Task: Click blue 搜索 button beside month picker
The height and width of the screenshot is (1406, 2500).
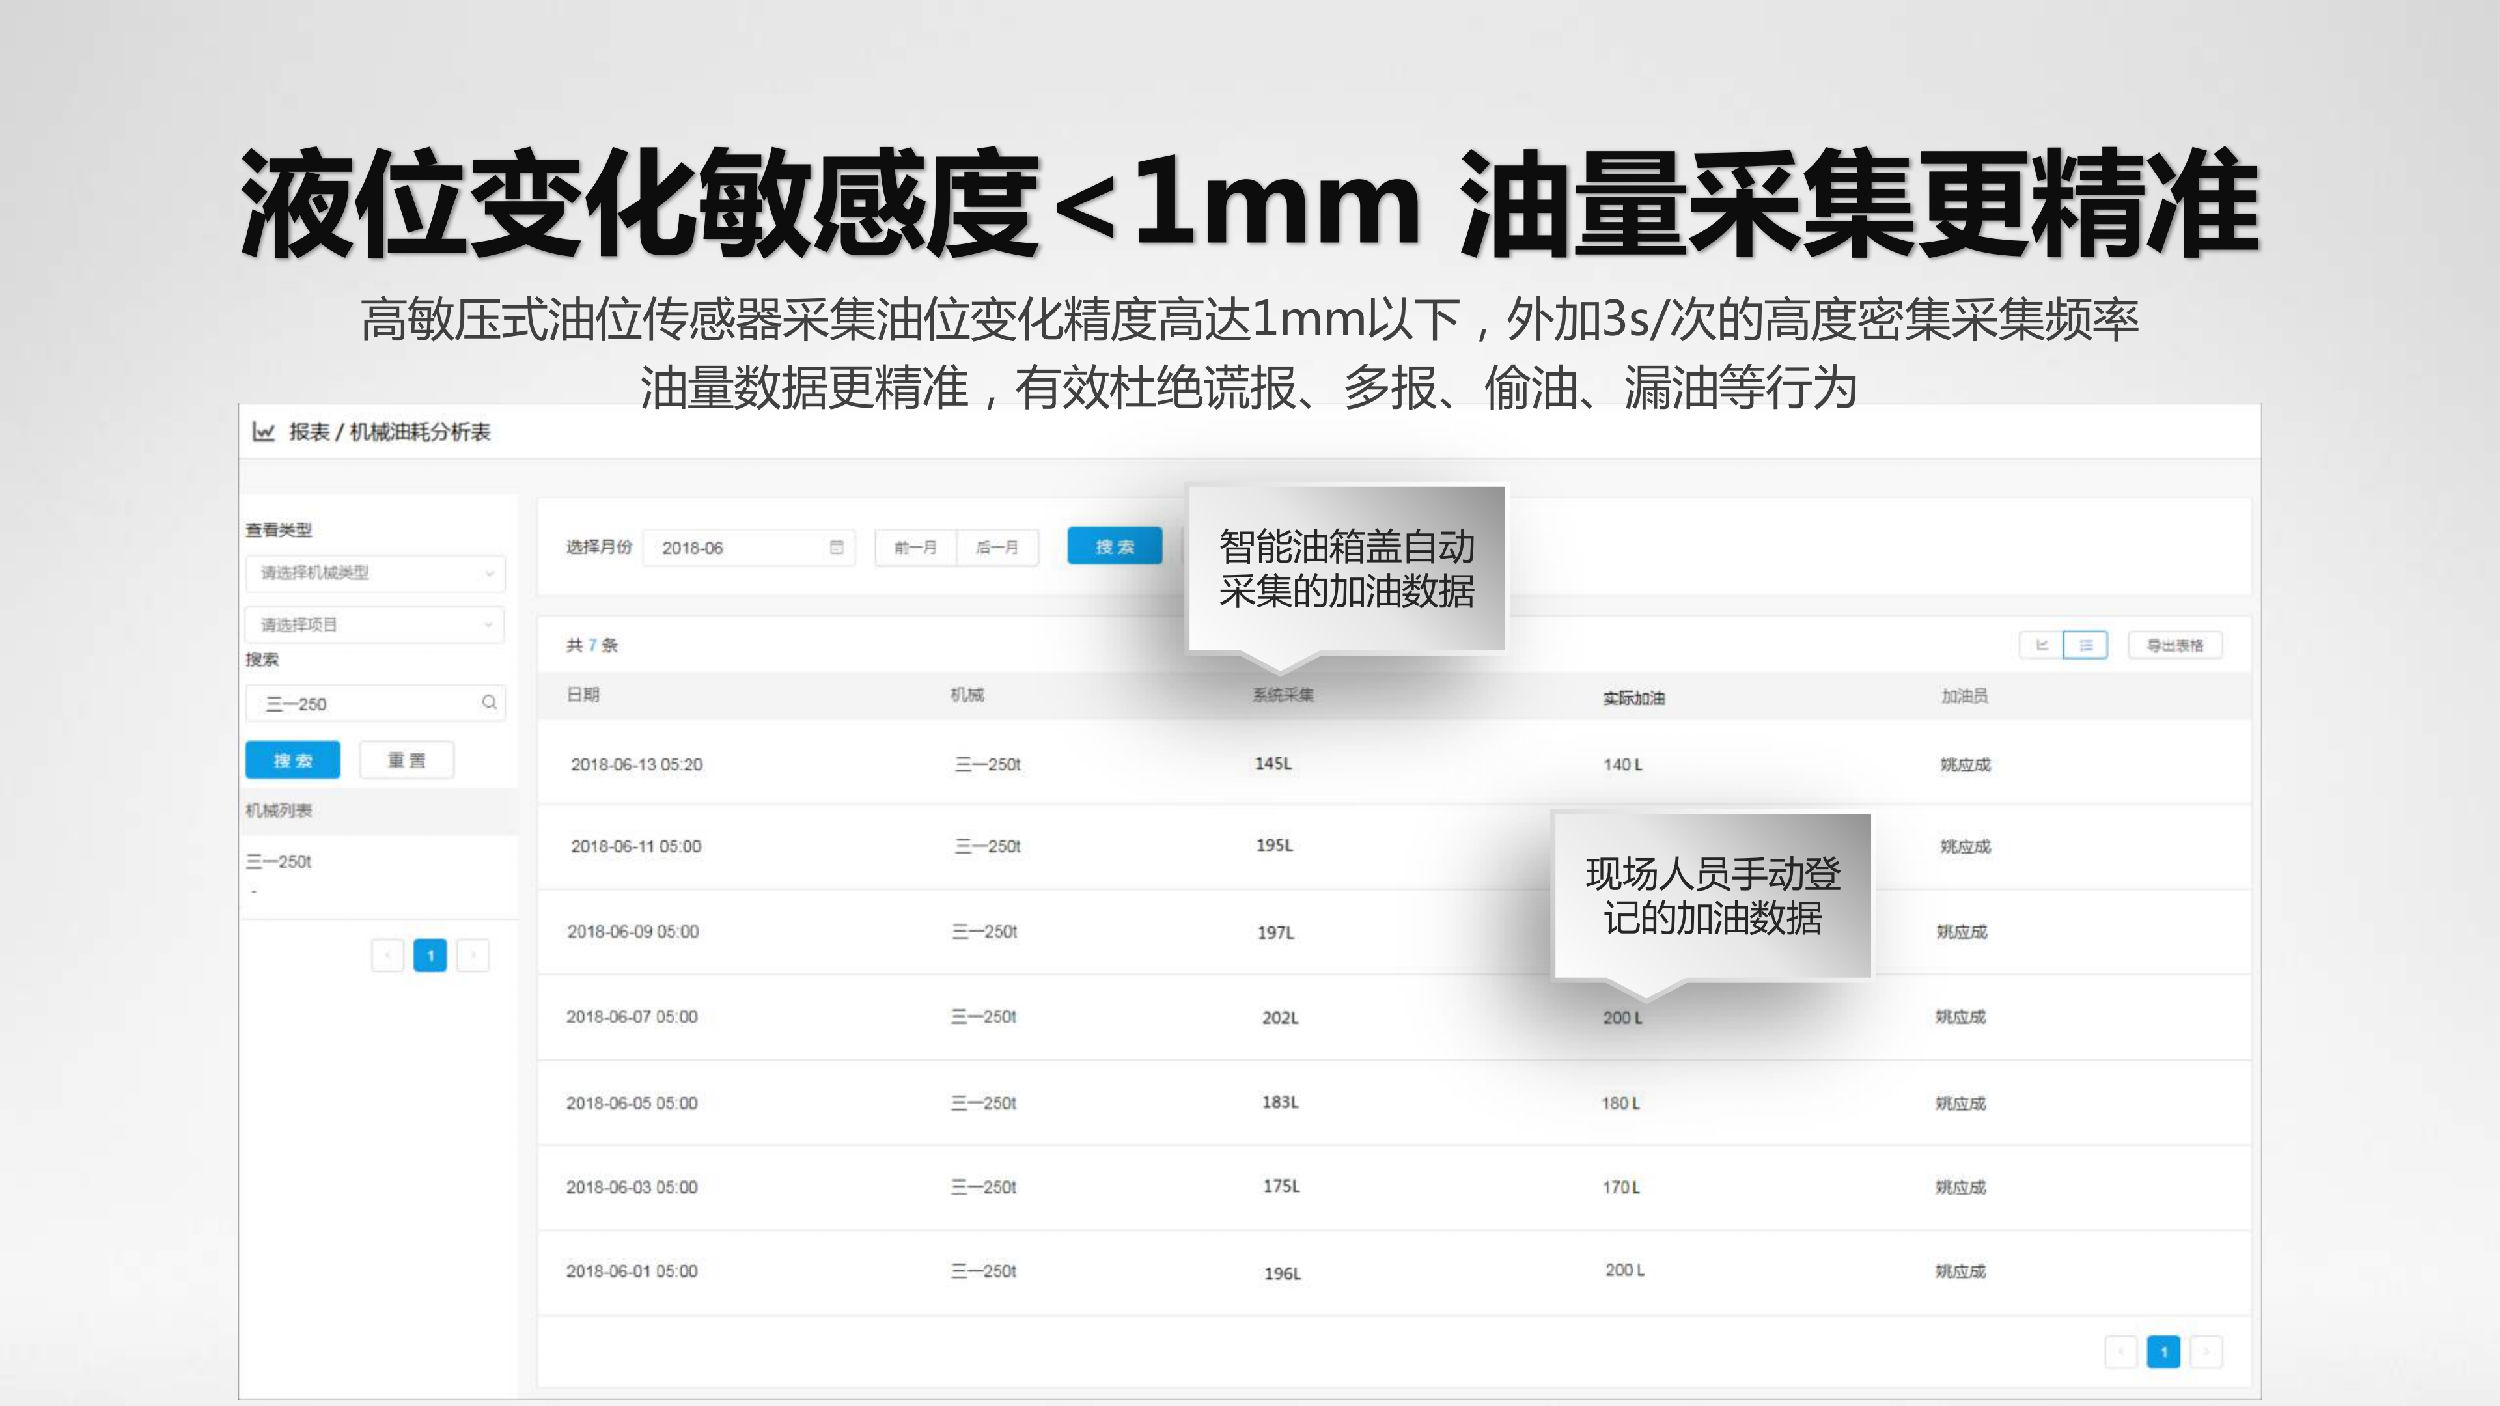Action: pos(1115,546)
